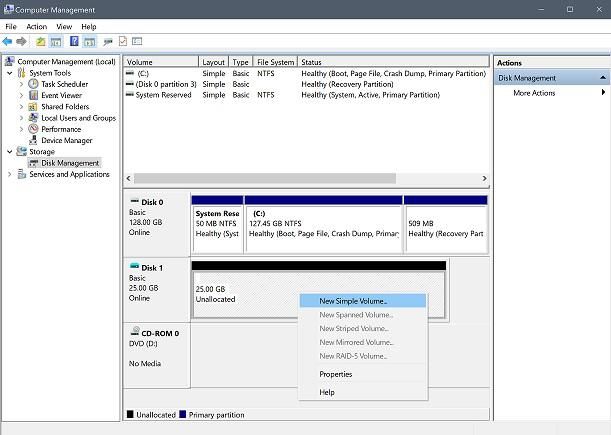Collapse the Storage tree node

pos(9,152)
